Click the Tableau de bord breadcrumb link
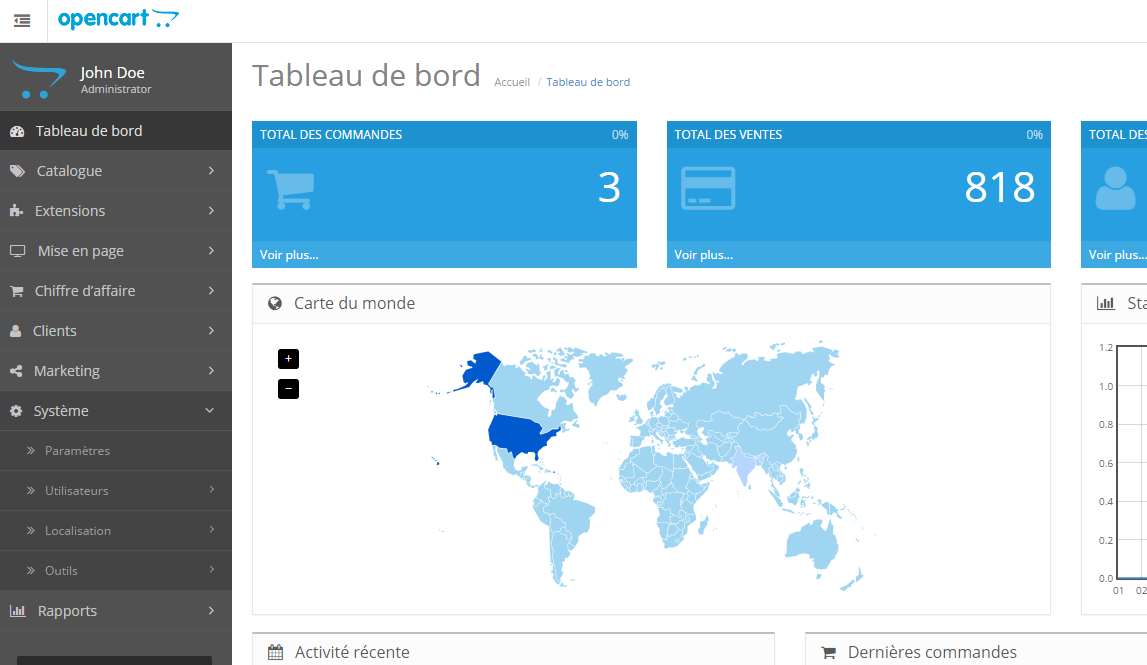The width and height of the screenshot is (1147, 665). pyautogui.click(x=588, y=82)
